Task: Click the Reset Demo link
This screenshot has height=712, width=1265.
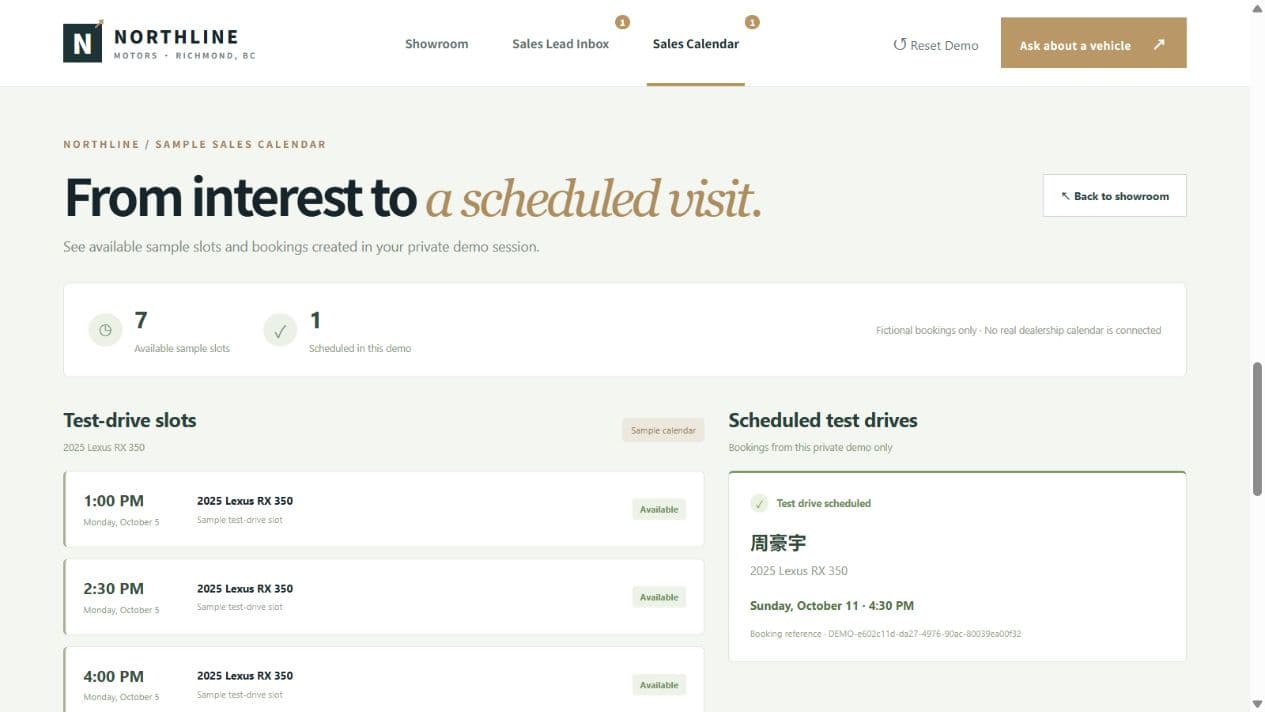Action: pos(936,45)
